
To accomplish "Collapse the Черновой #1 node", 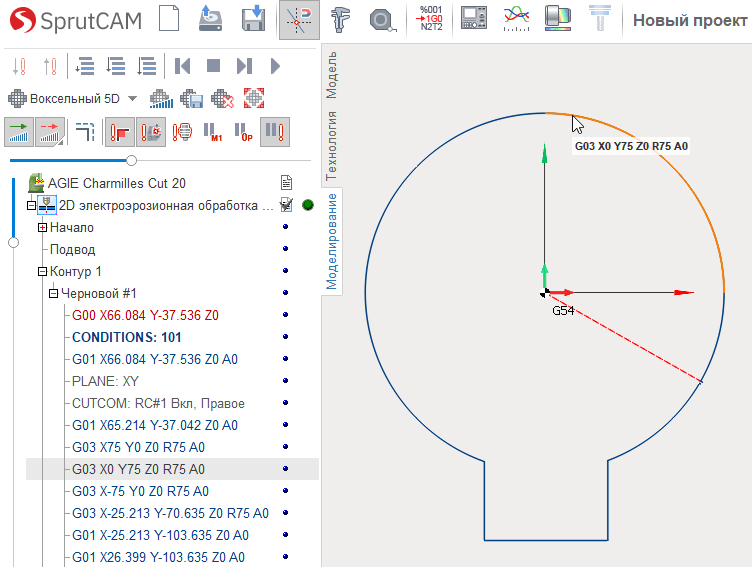I will (x=53, y=294).
